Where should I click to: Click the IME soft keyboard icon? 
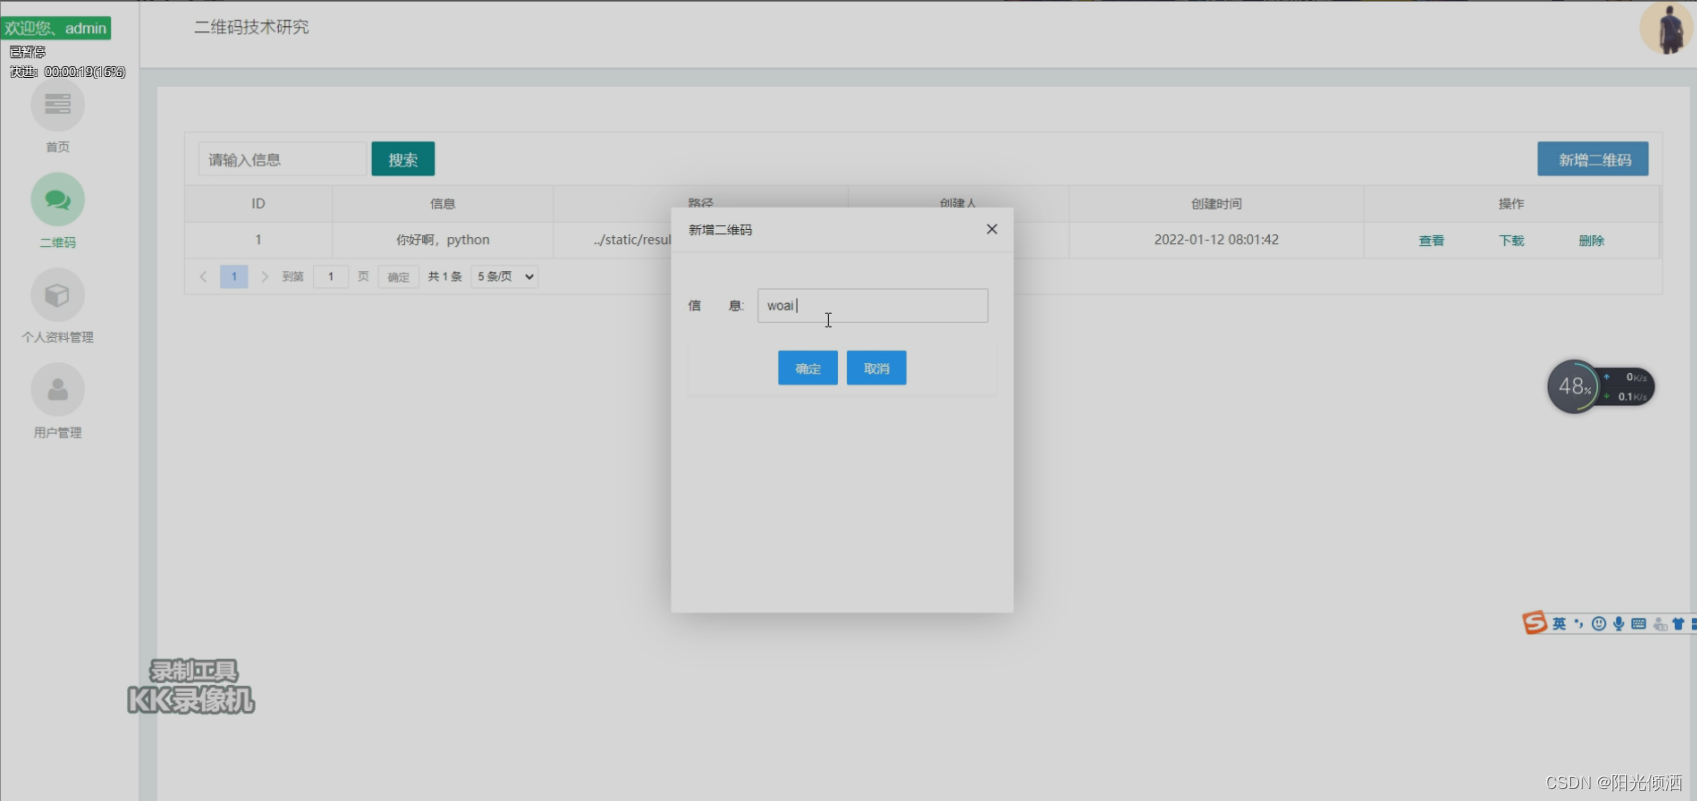tap(1638, 624)
